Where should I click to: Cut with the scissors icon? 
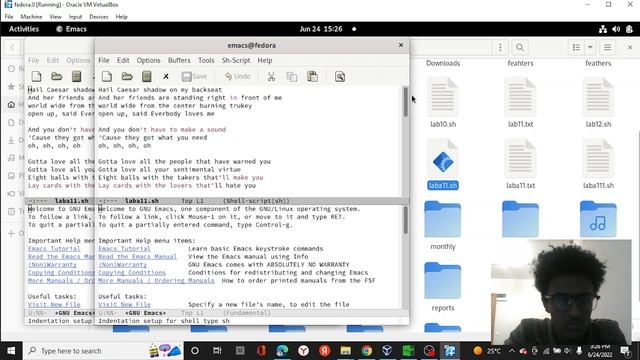coord(271,76)
